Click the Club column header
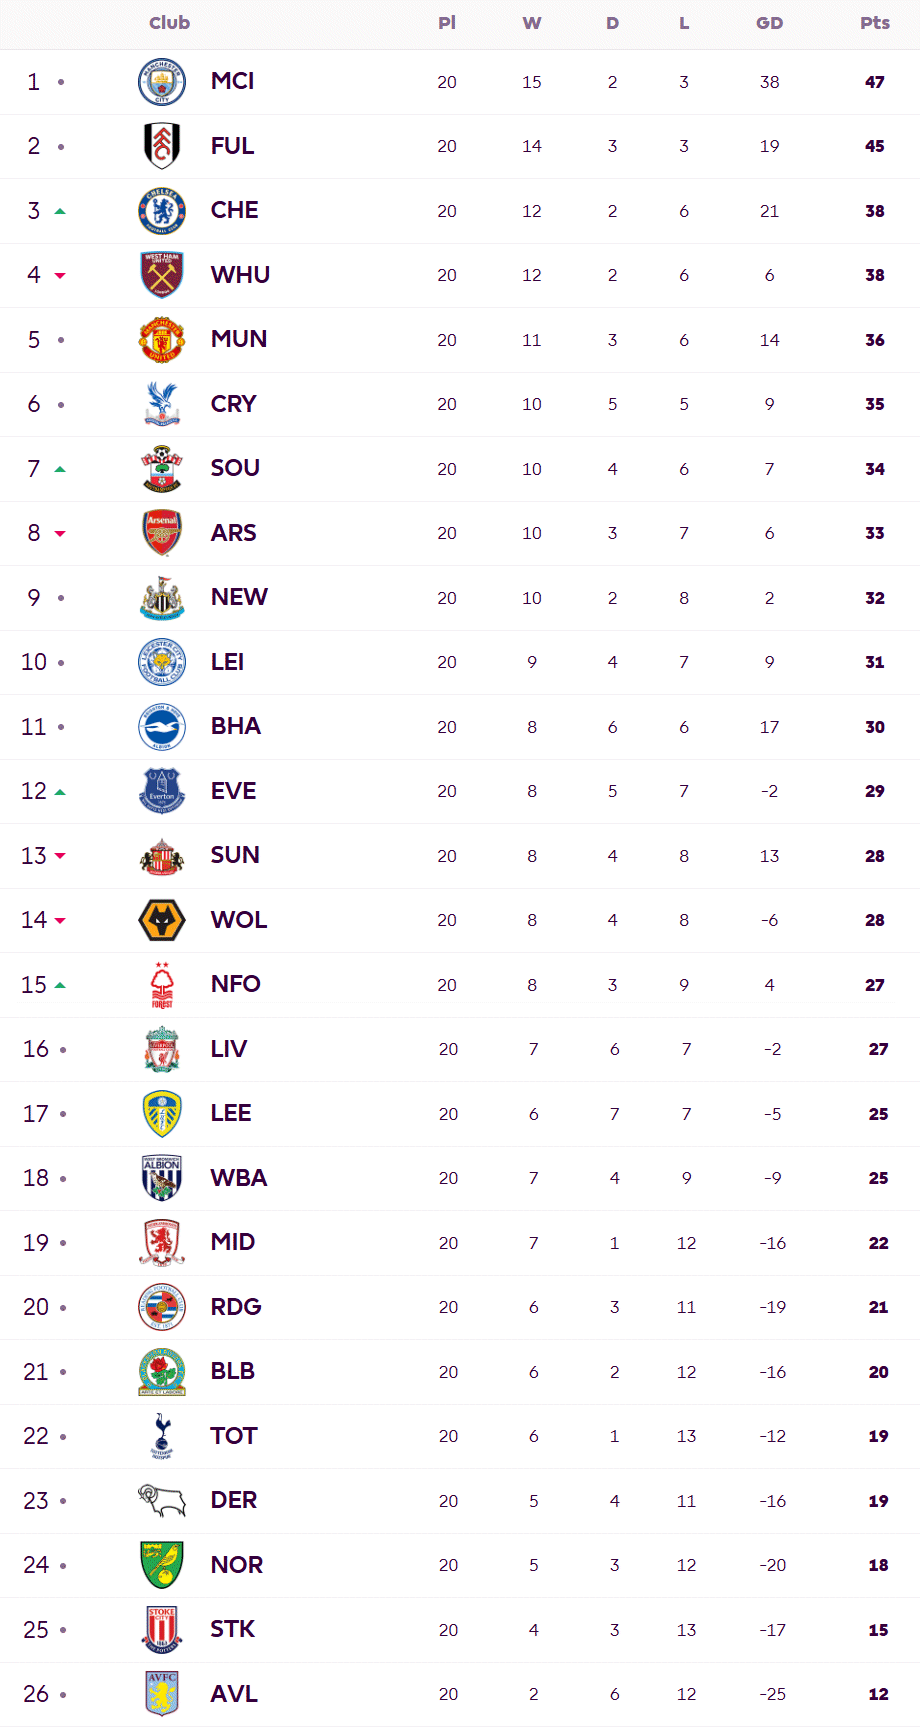Image resolution: width=920 pixels, height=1736 pixels. tap(169, 23)
